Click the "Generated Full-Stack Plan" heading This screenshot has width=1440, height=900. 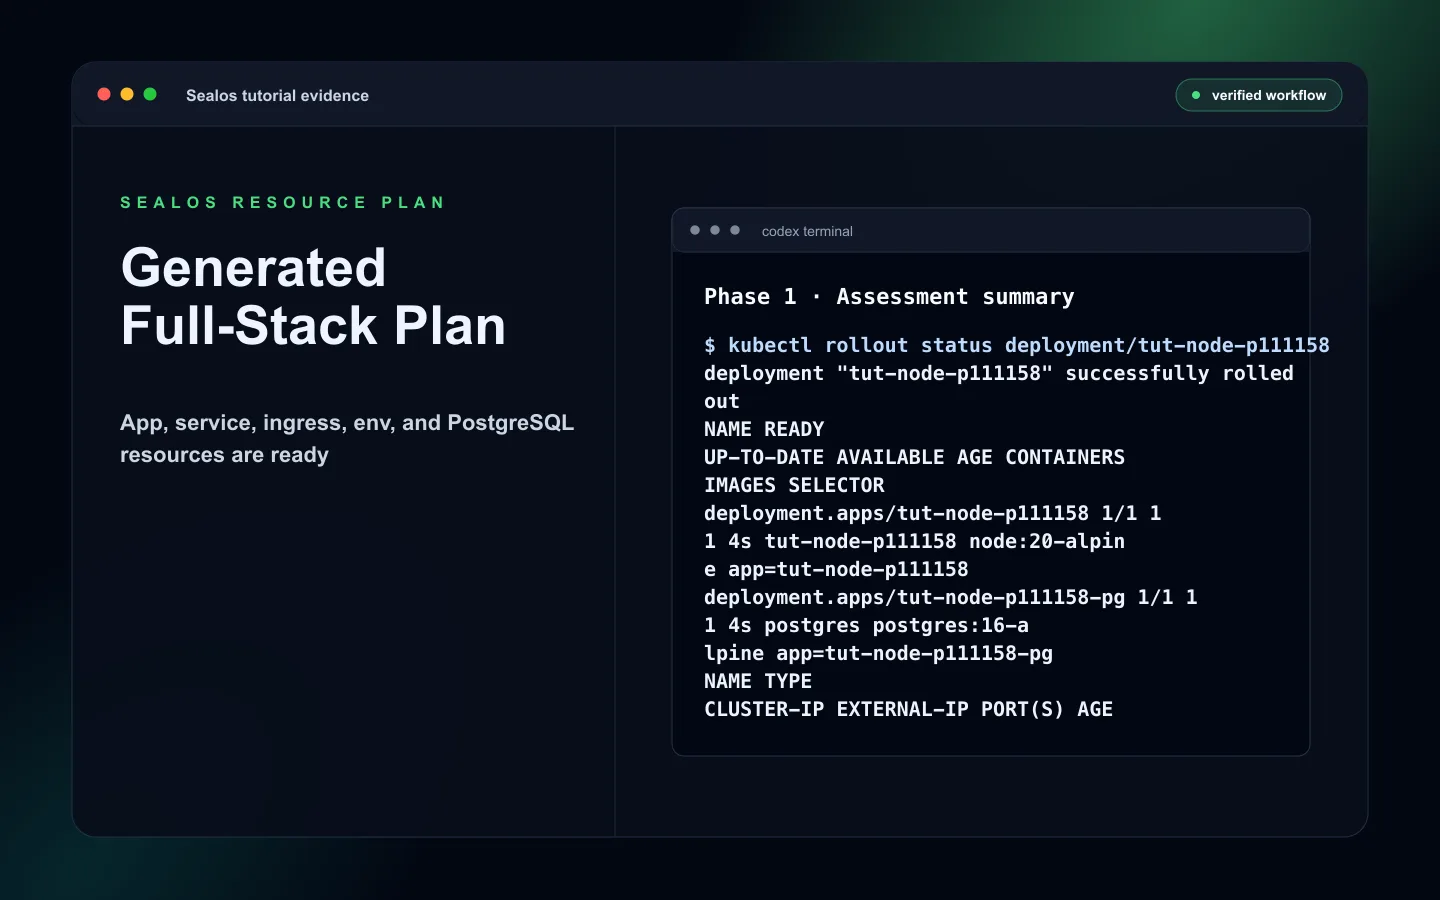click(x=313, y=296)
